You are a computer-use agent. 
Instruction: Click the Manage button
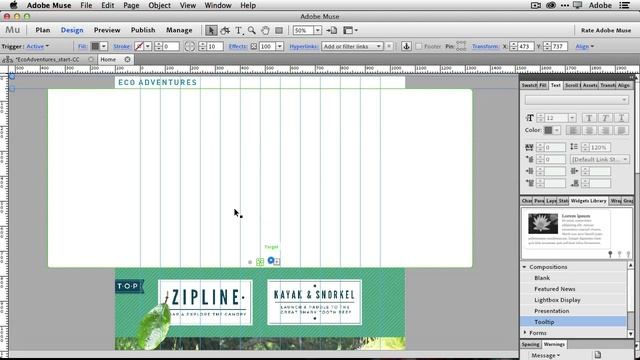tap(179, 30)
